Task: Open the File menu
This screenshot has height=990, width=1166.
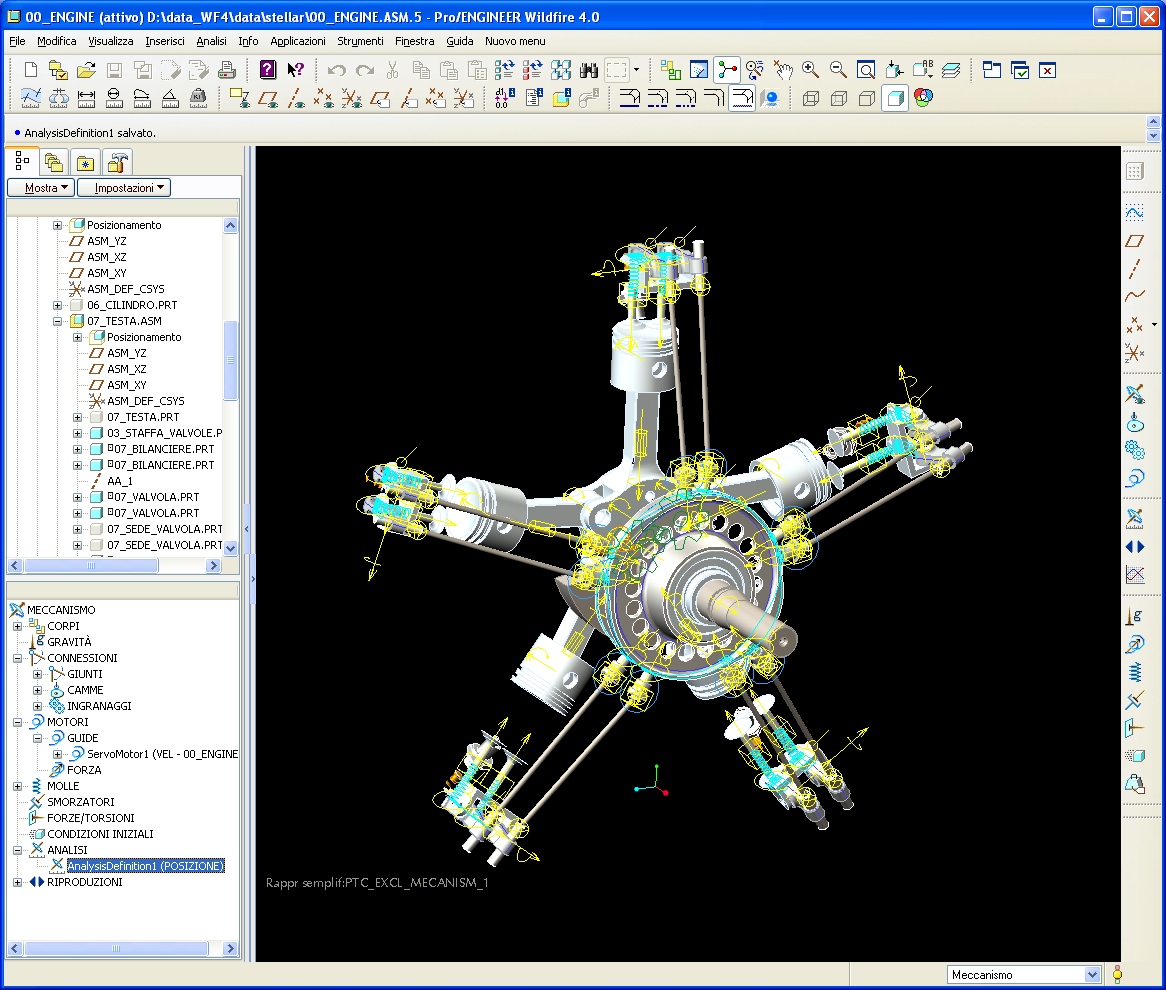Action: coord(17,41)
